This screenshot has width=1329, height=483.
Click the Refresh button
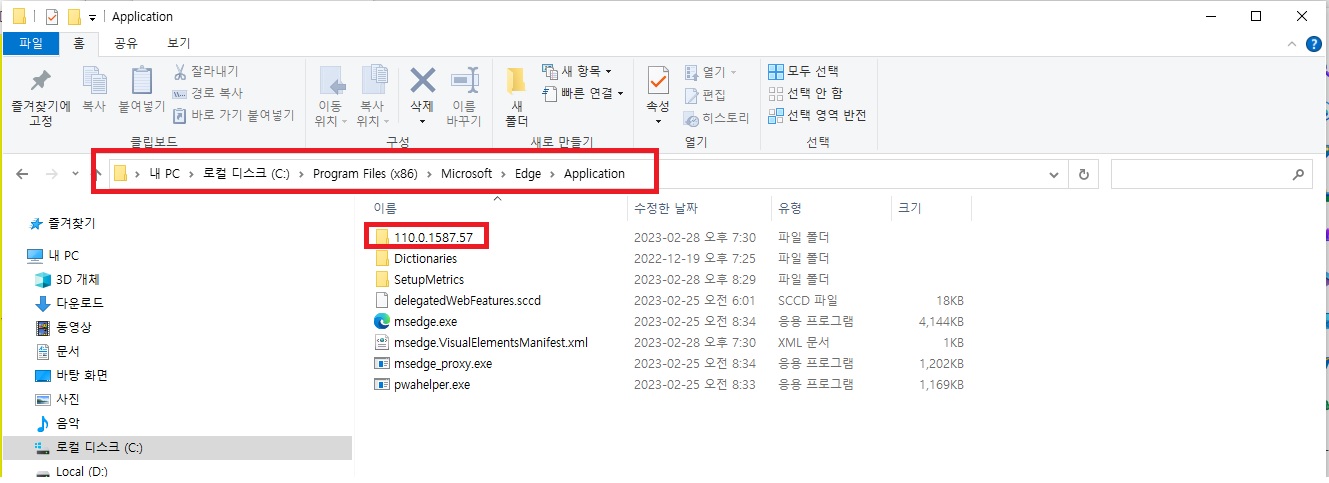coord(1084,174)
